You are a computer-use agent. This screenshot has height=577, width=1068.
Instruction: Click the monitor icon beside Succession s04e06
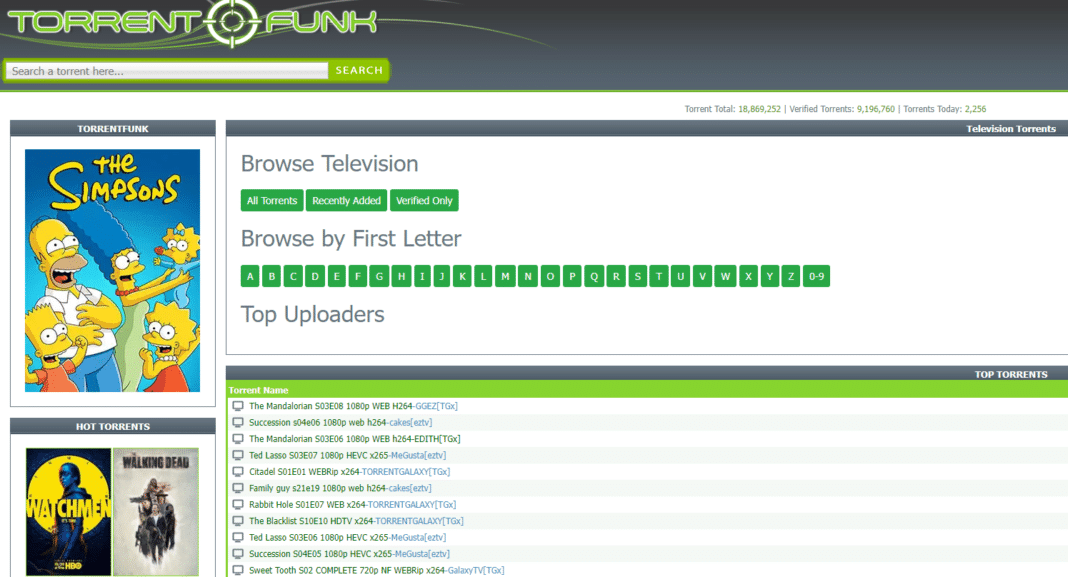tap(237, 422)
